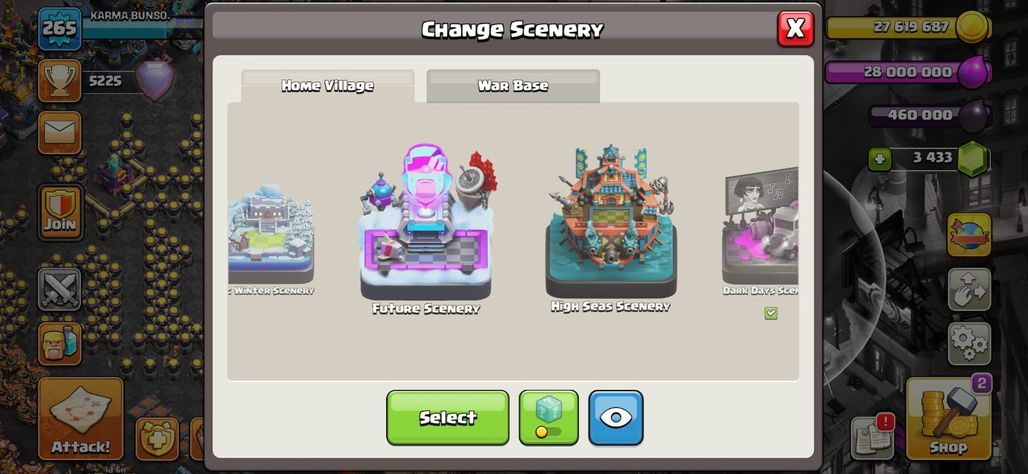Viewport: 1028px width, 474px height.
Task: Tap the Join clan shield icon
Action: coord(60,211)
